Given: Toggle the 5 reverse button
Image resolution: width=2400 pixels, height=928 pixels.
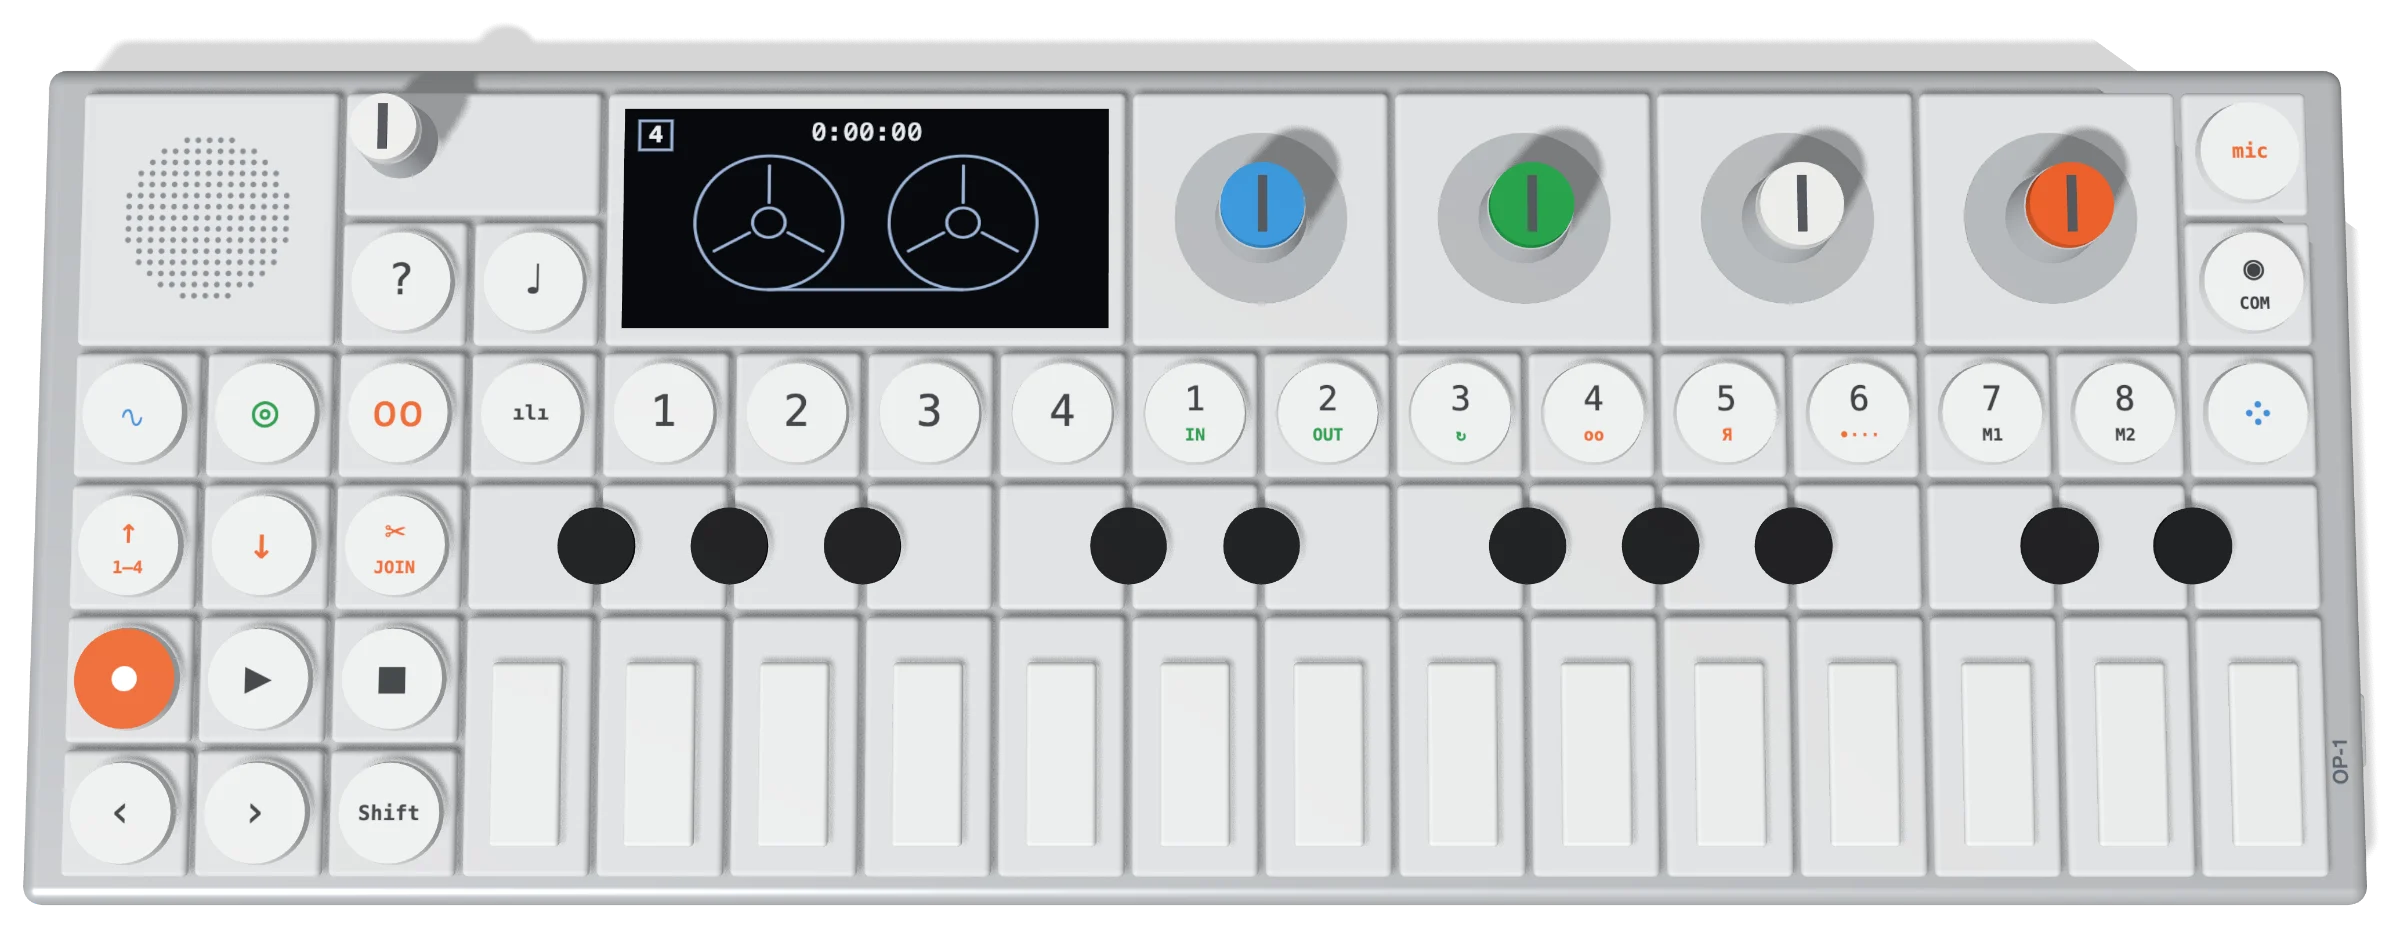Looking at the screenshot, I should 1726,412.
